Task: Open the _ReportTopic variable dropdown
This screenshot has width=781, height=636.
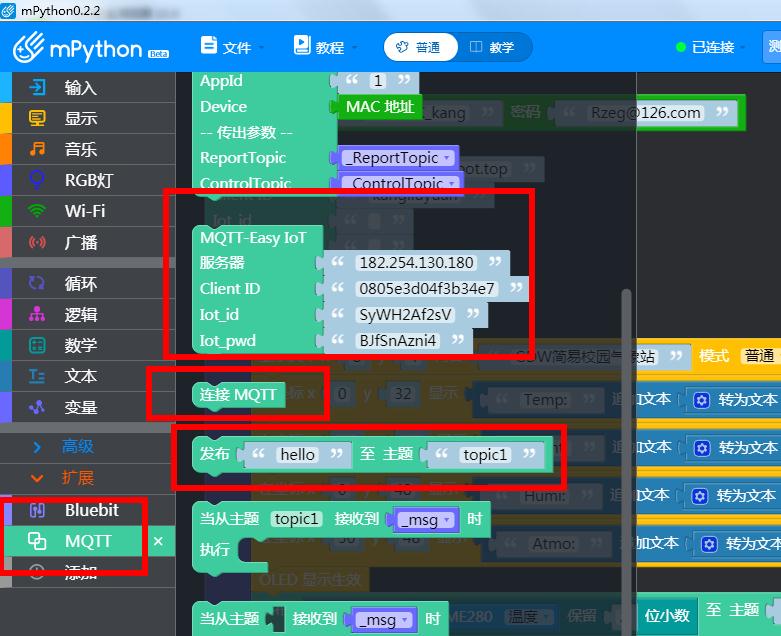Action: [398, 158]
